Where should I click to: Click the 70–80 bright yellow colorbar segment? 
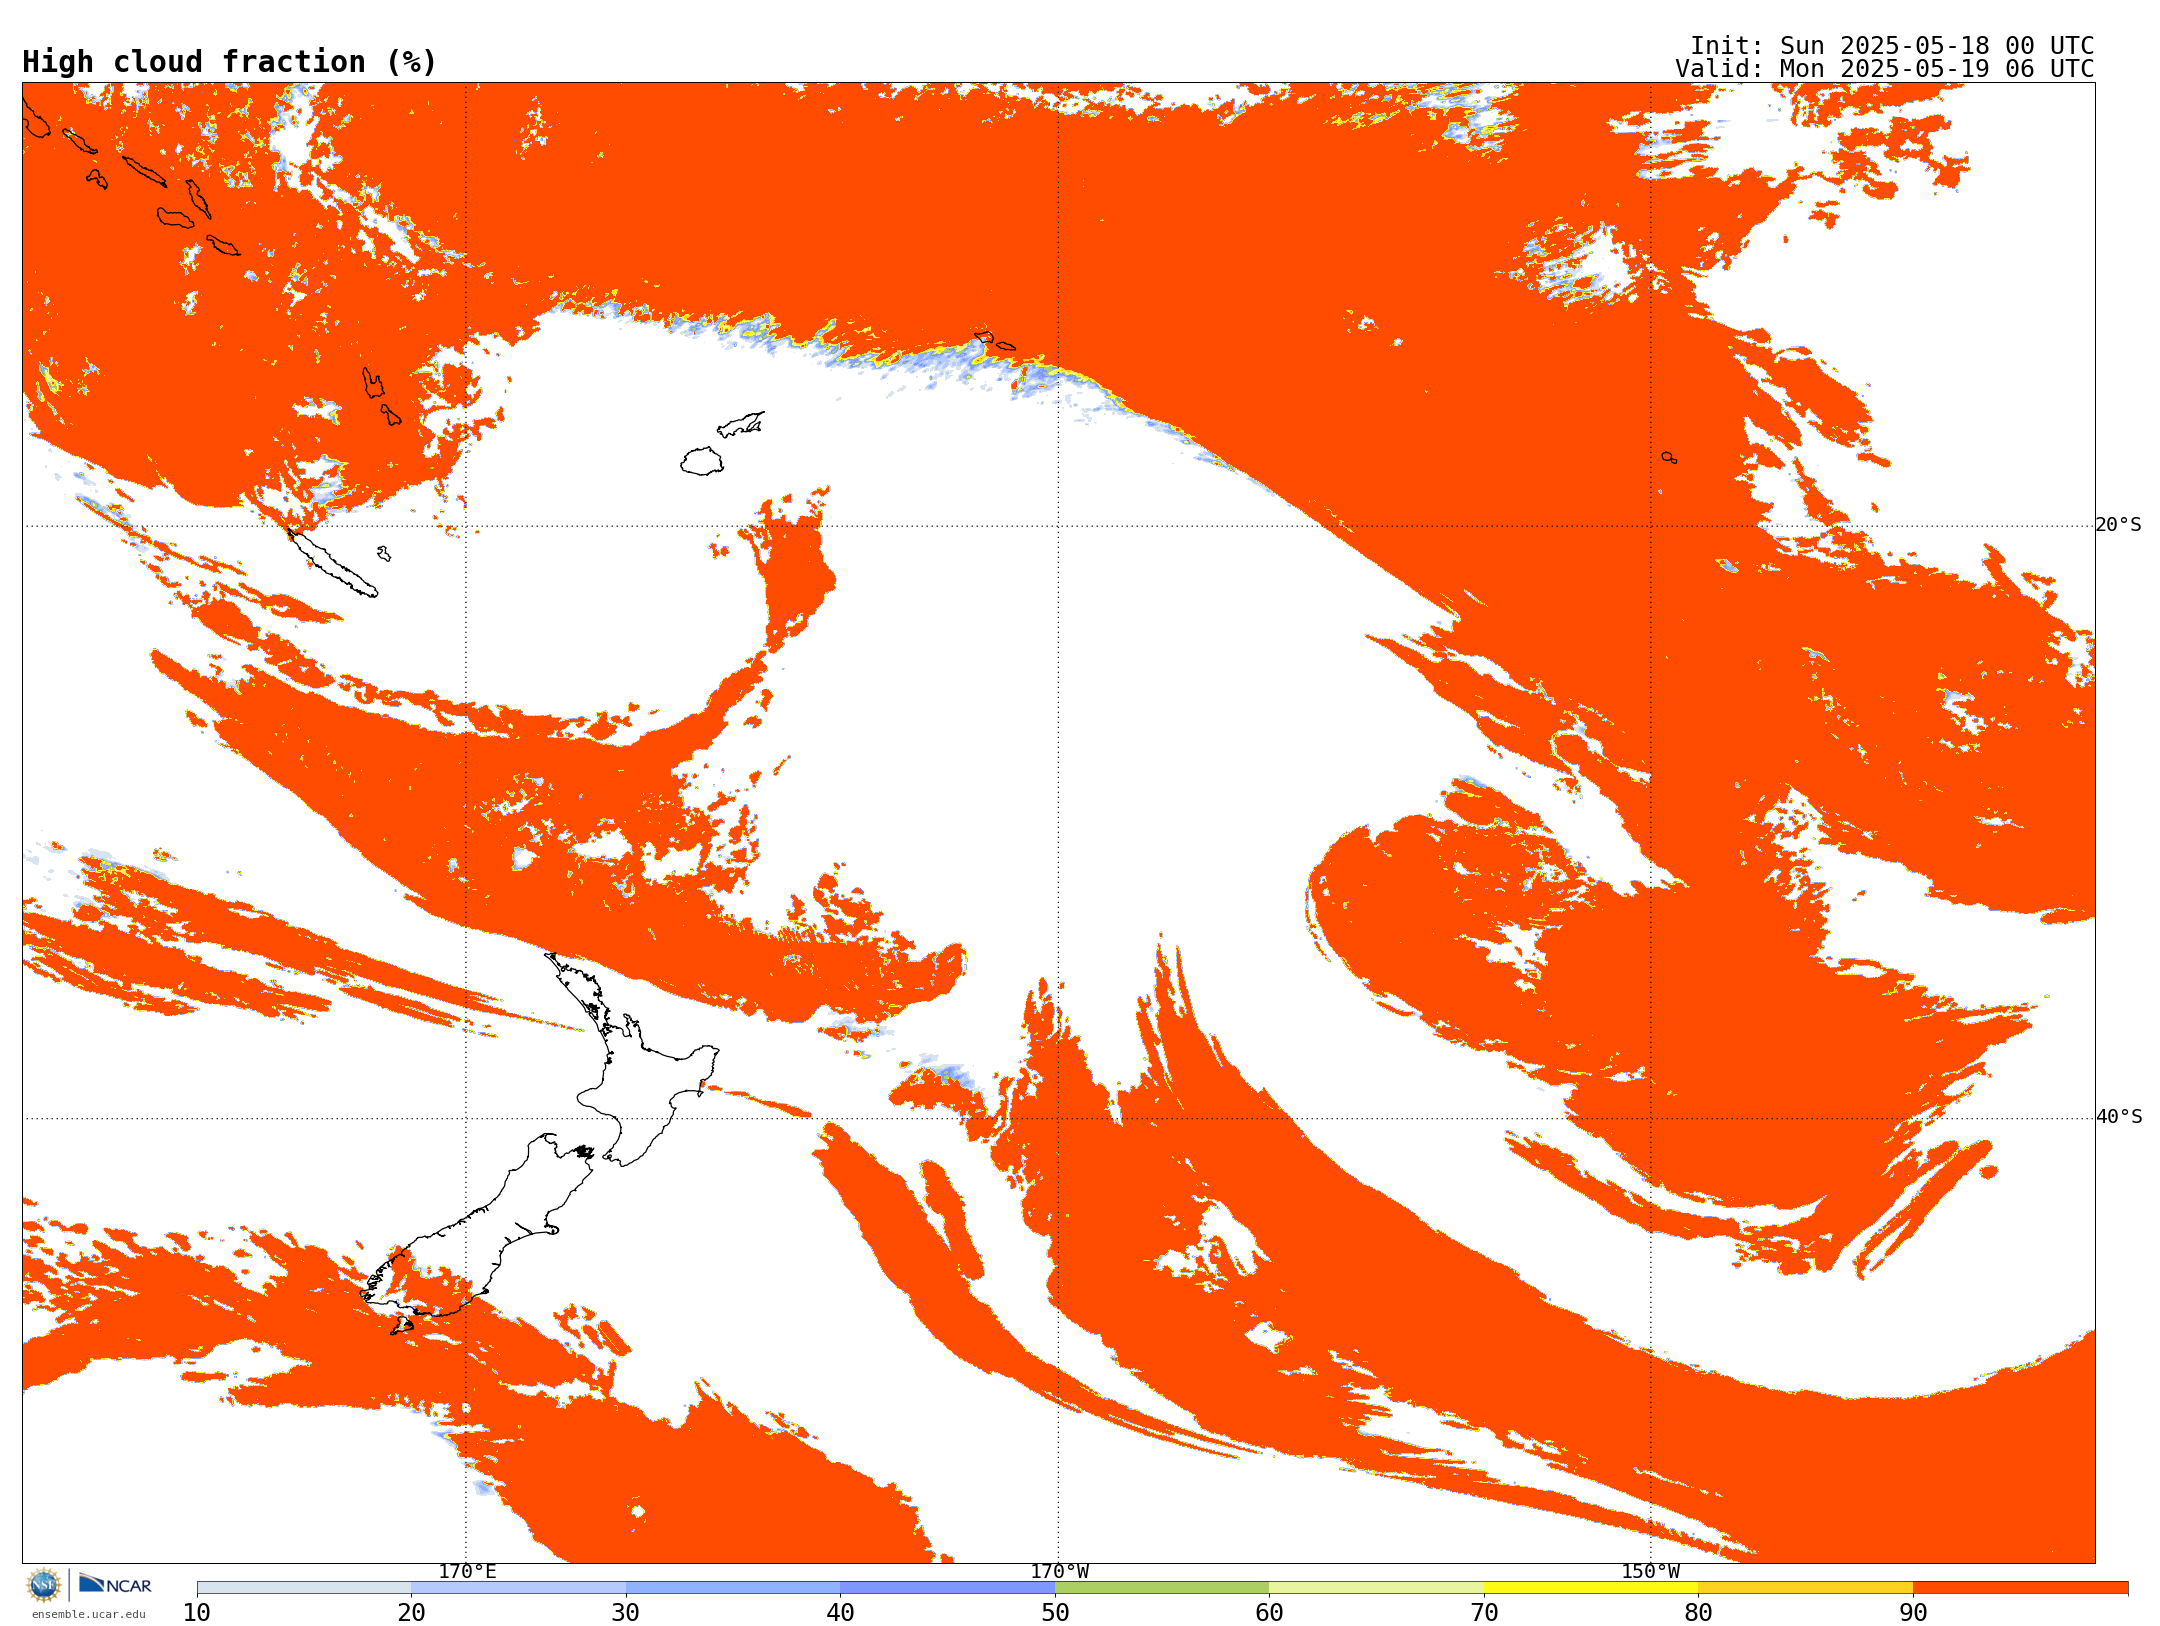(1591, 1587)
